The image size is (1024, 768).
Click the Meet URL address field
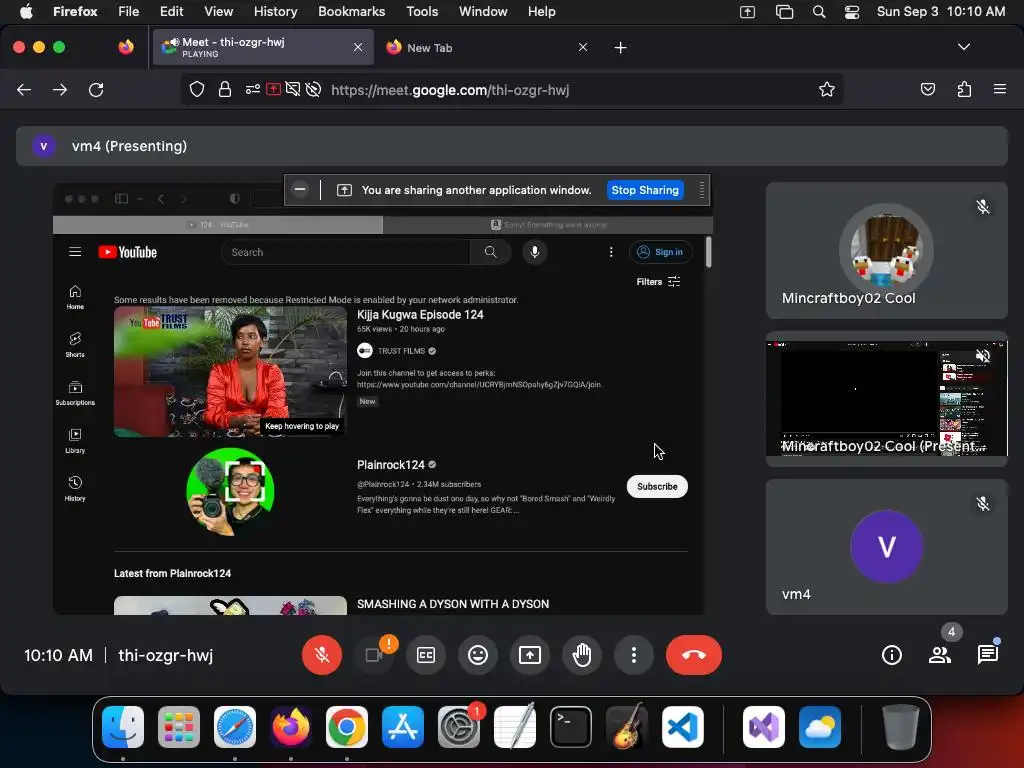(x=511, y=90)
